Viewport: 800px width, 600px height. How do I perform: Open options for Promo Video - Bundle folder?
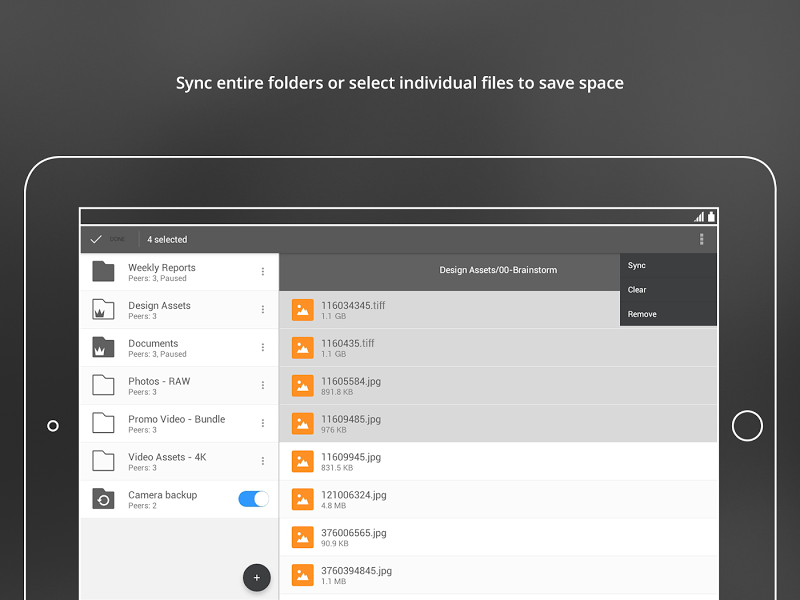click(263, 423)
